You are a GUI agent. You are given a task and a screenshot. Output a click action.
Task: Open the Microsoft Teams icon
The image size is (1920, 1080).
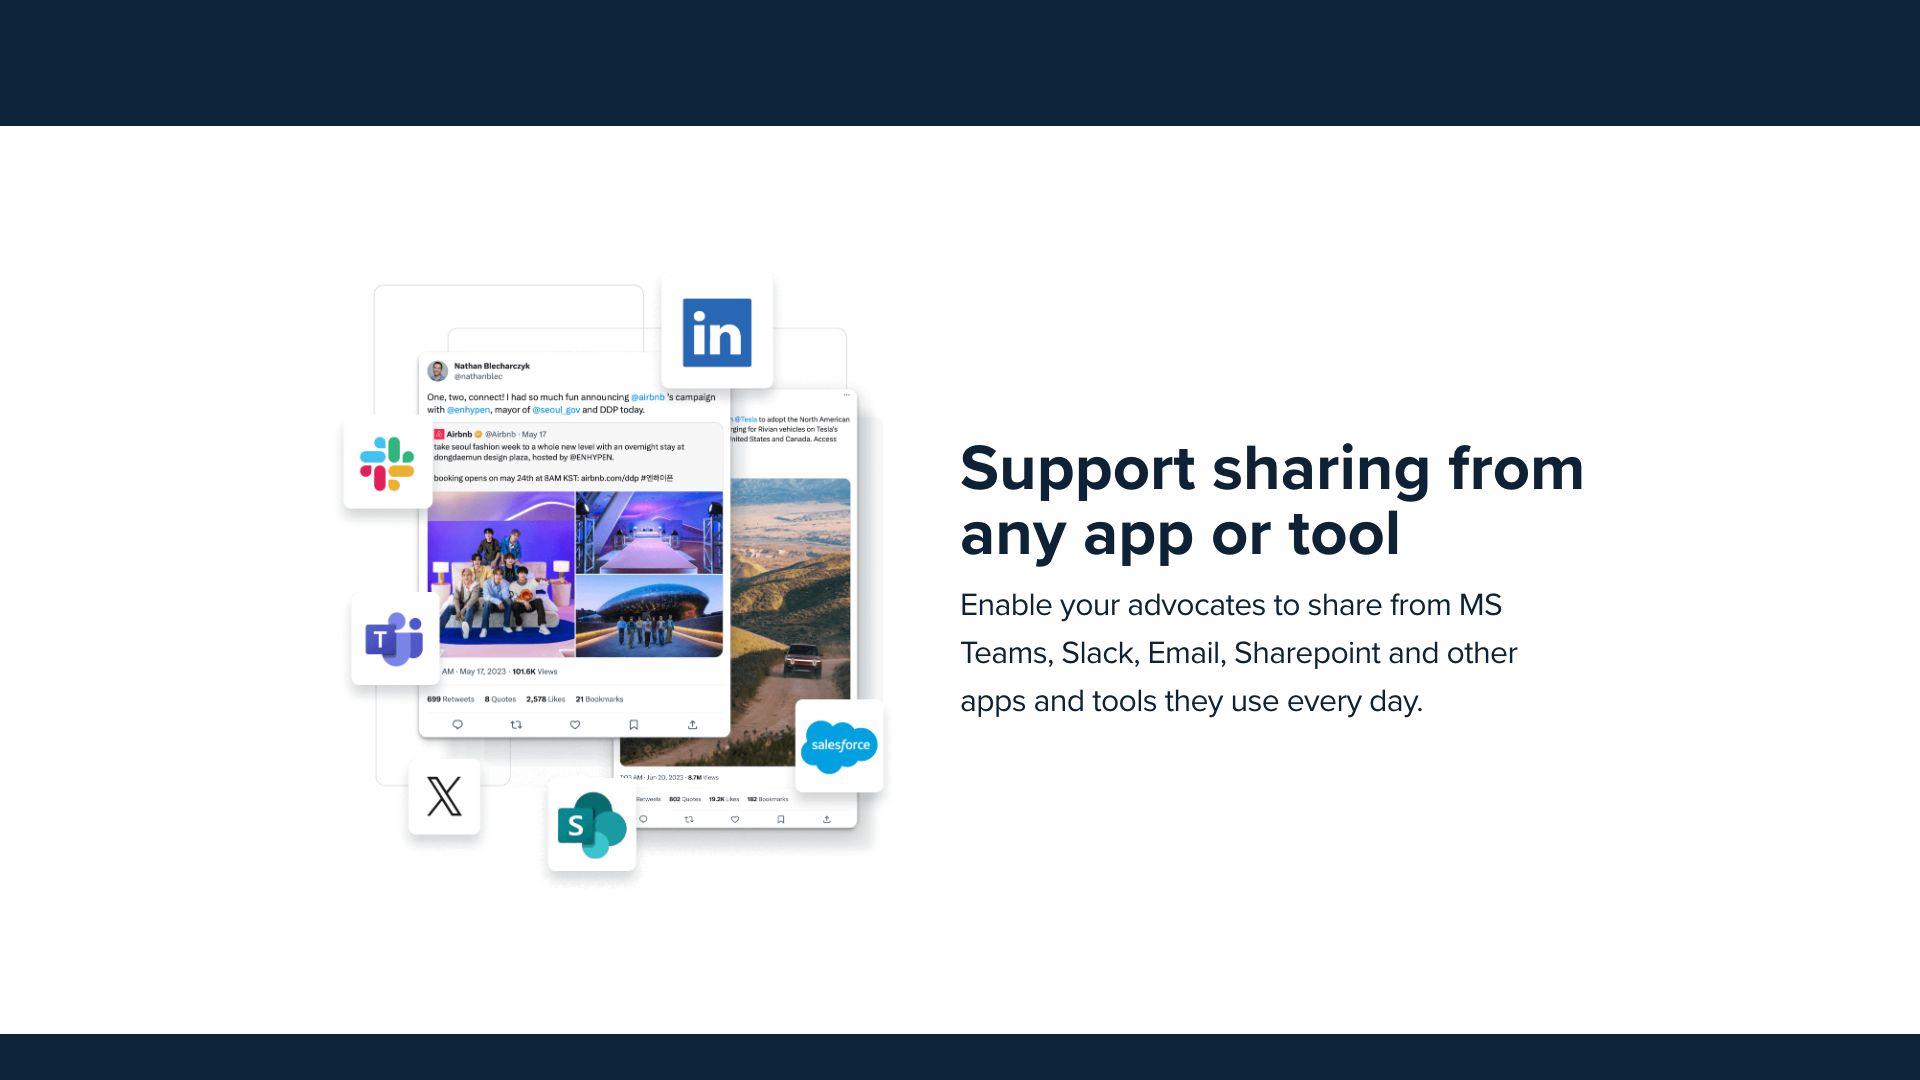click(396, 639)
